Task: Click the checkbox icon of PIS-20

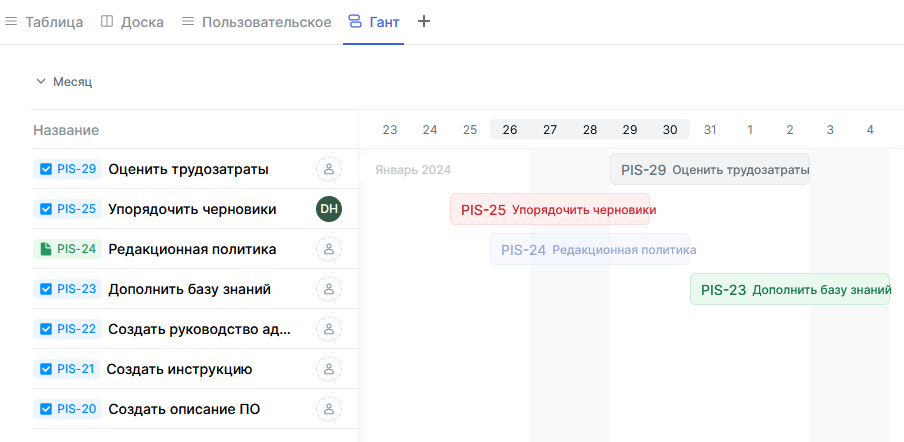Action: click(x=45, y=409)
